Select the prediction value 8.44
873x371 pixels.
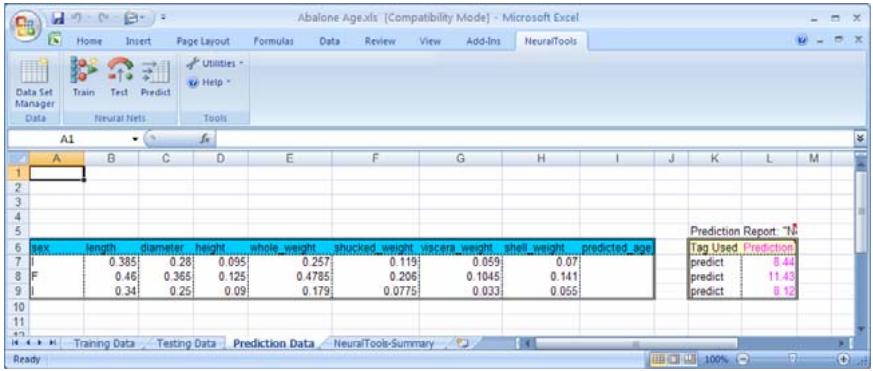click(769, 262)
